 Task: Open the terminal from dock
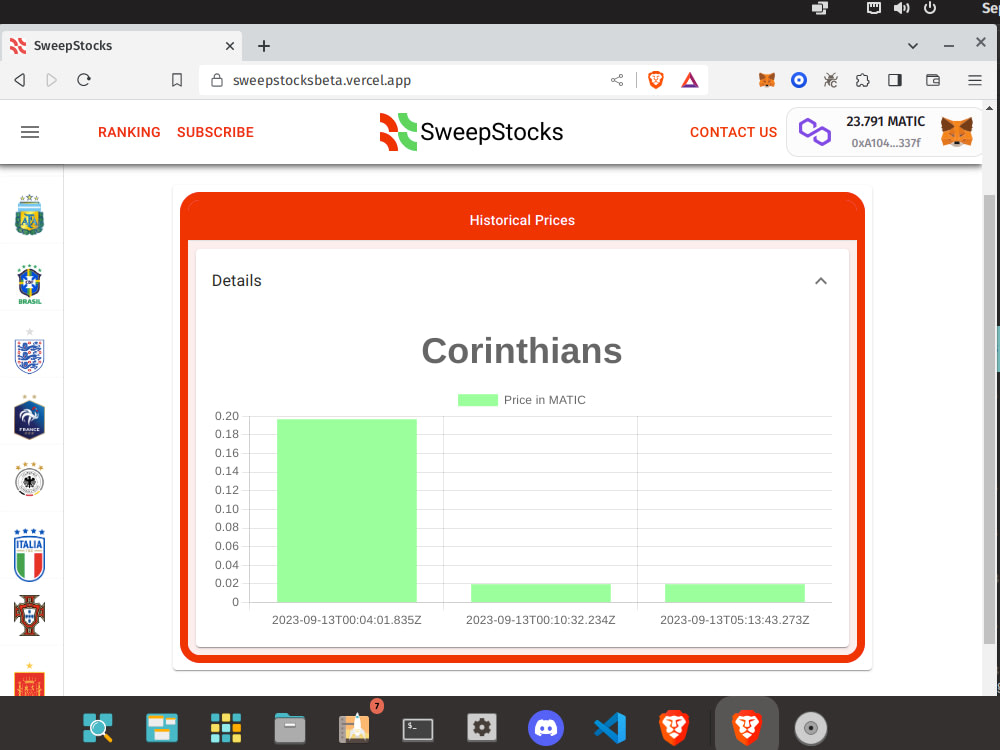click(x=418, y=729)
